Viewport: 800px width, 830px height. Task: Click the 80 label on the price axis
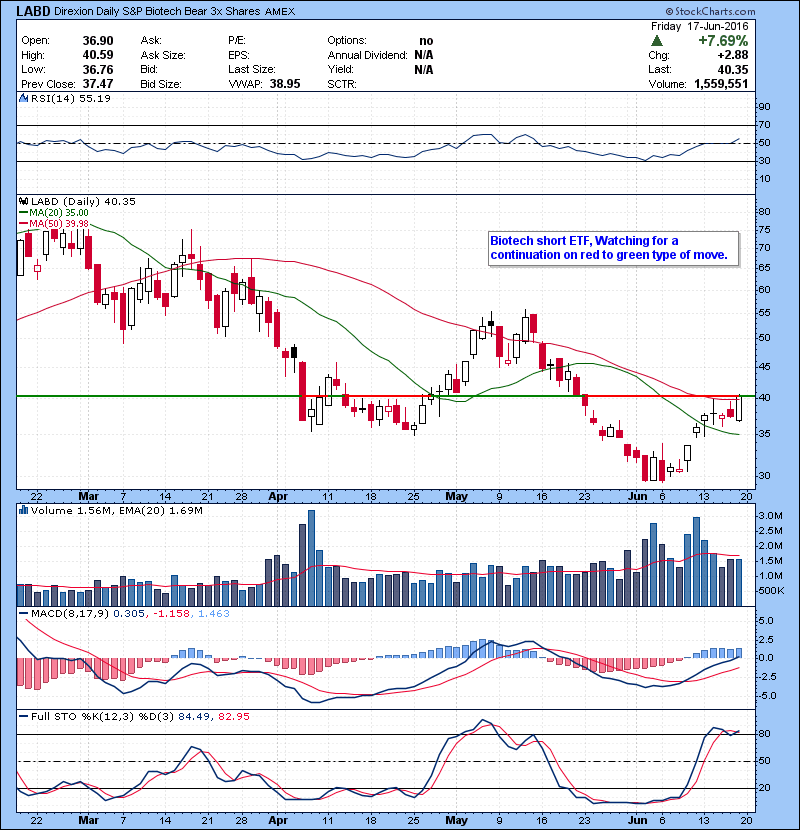tap(764, 211)
